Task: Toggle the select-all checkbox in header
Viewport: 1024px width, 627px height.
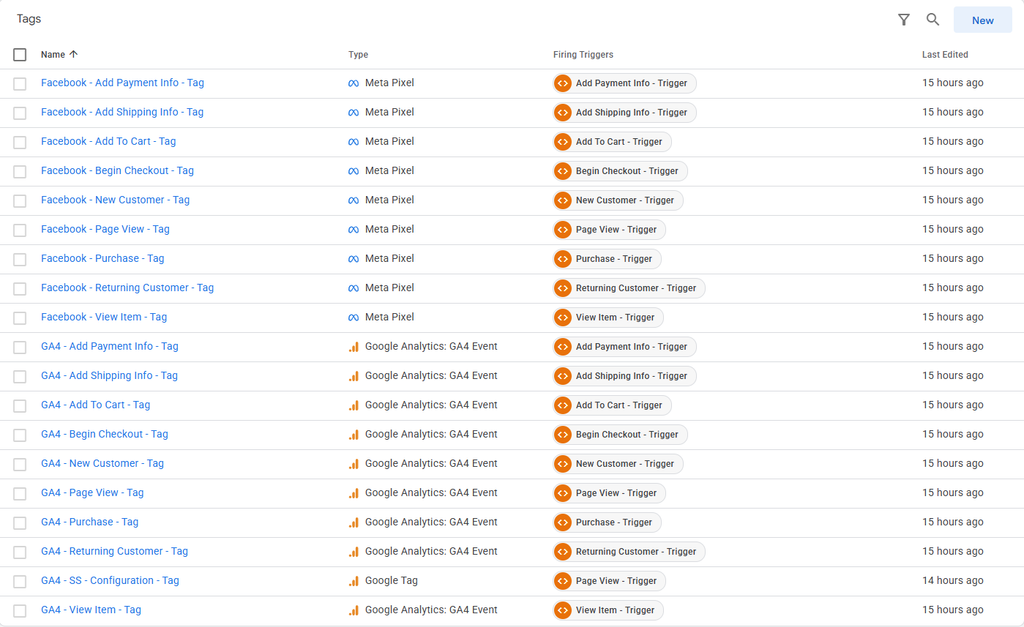Action: (20, 54)
